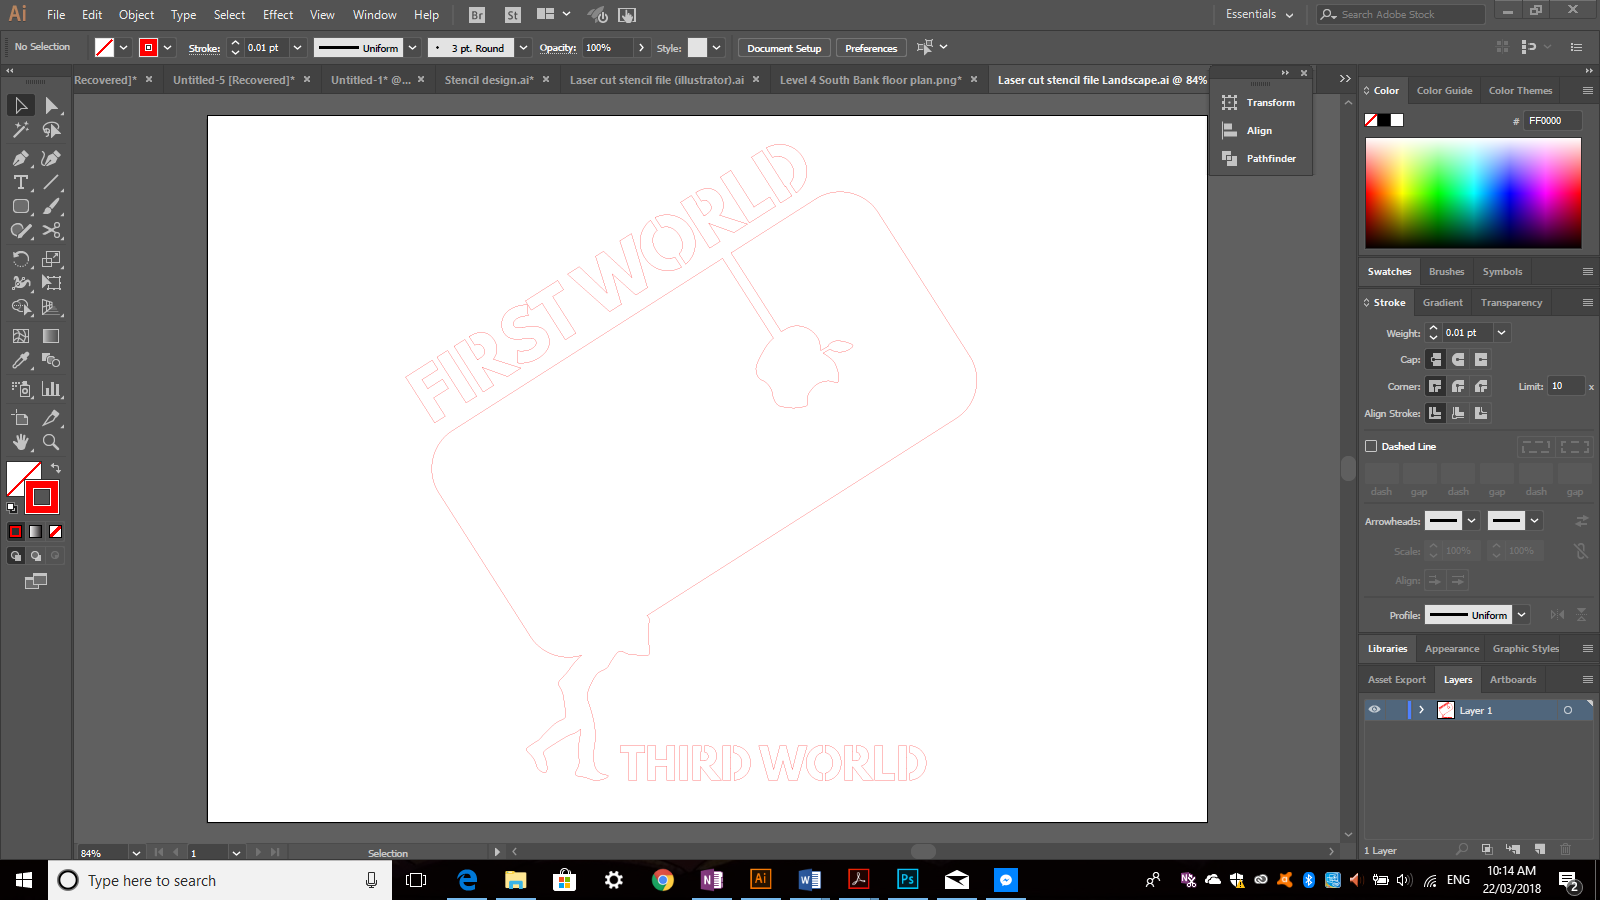Viewport: 1600px width, 900px height.
Task: Align stroke to center
Action: click(x=1435, y=413)
